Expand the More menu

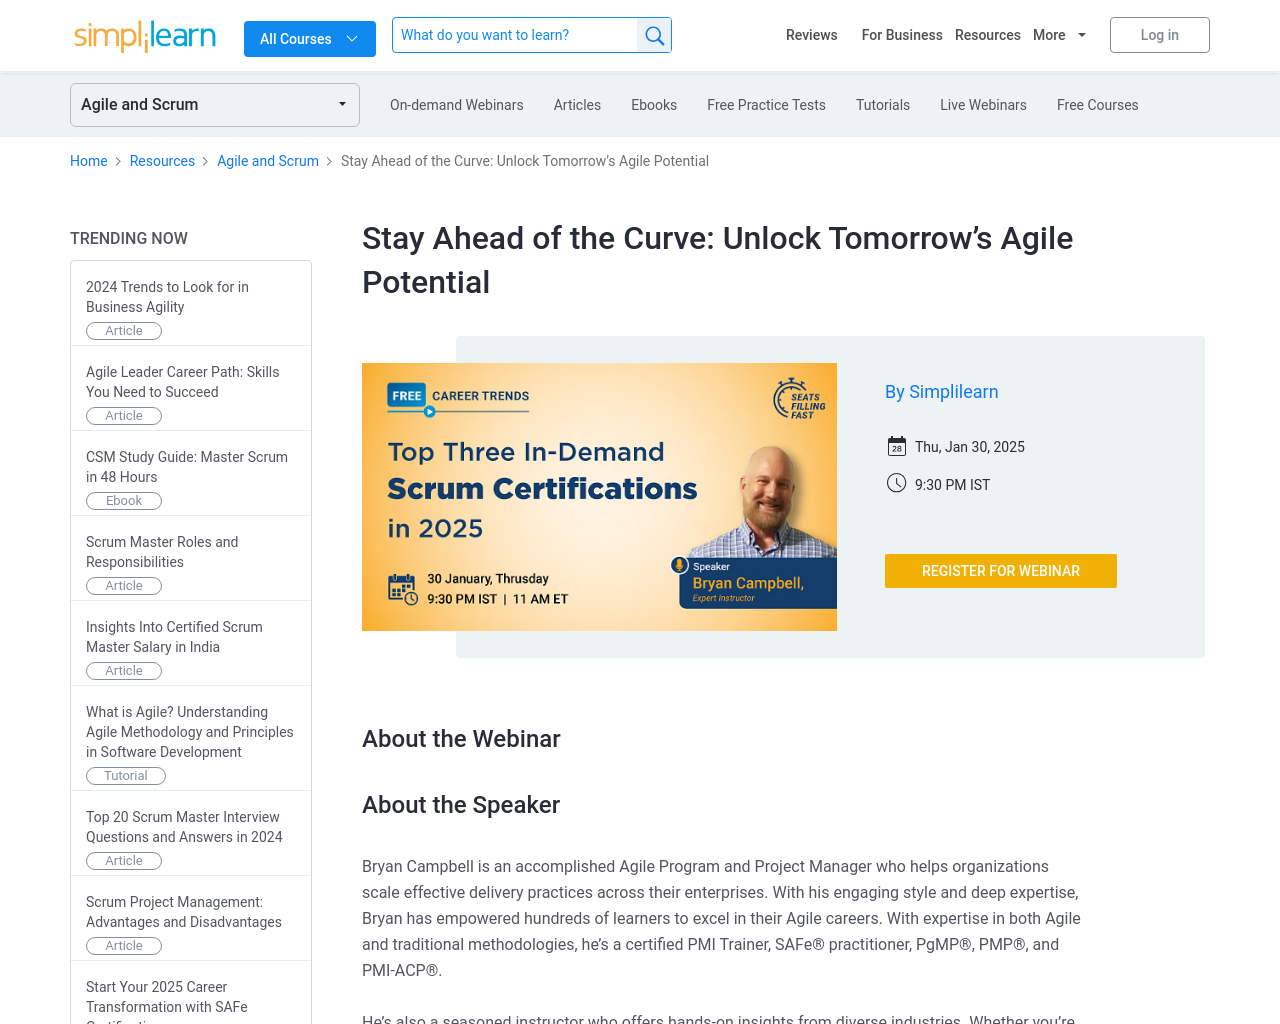pyautogui.click(x=1060, y=35)
